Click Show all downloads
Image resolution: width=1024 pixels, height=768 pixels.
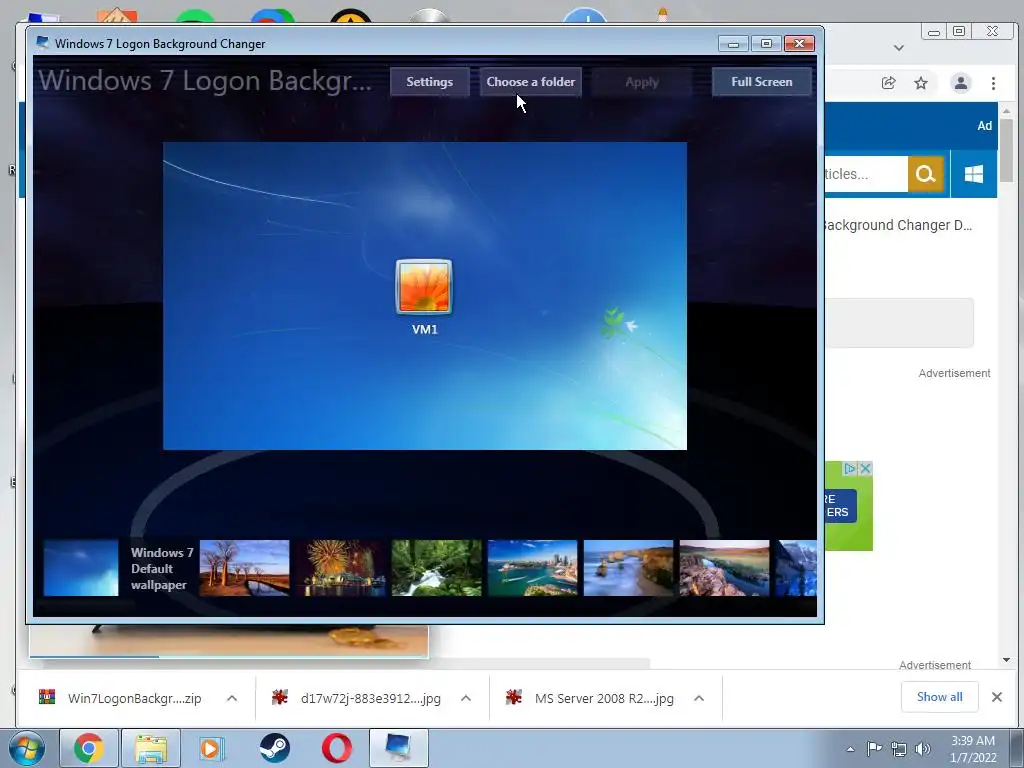(x=939, y=697)
